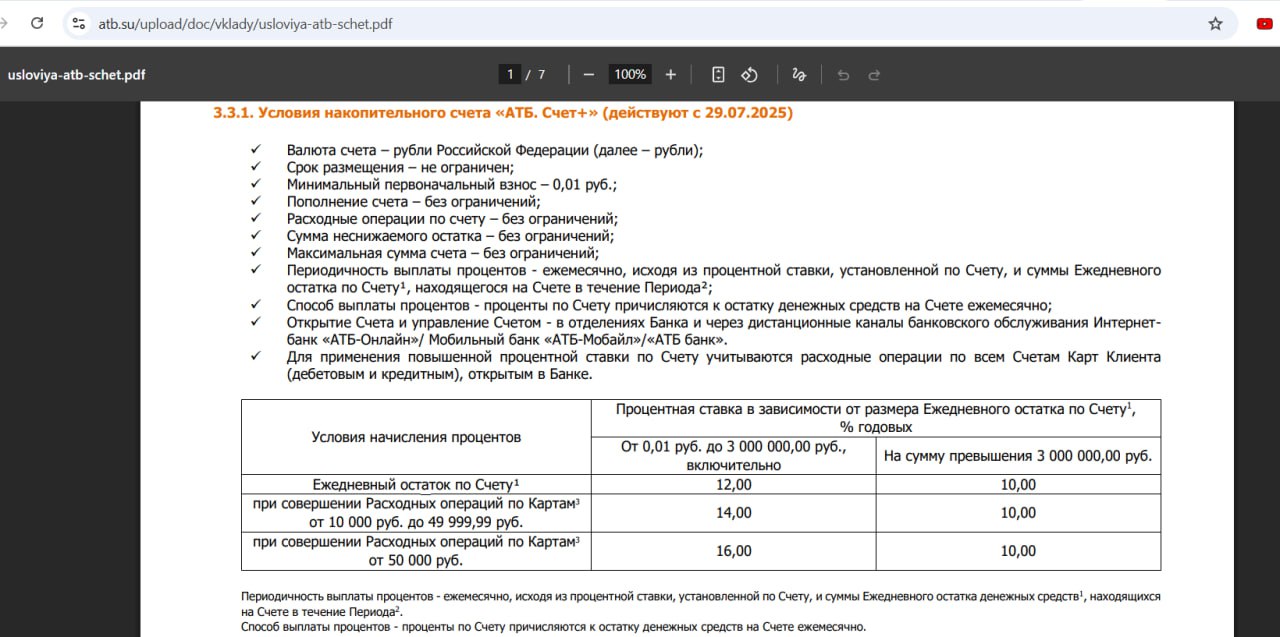This screenshot has width=1280, height=637.
Task: Select "Расходные операции по счету – без ограничений"
Action: click(x=452, y=218)
